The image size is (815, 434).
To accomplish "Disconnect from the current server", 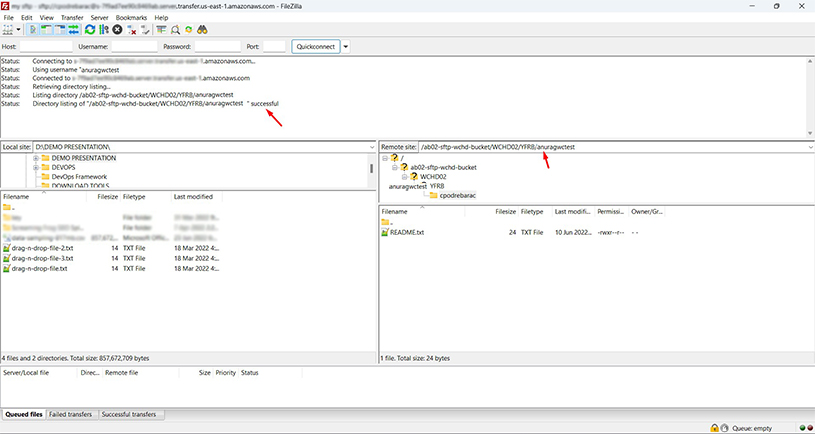I will 132,30.
